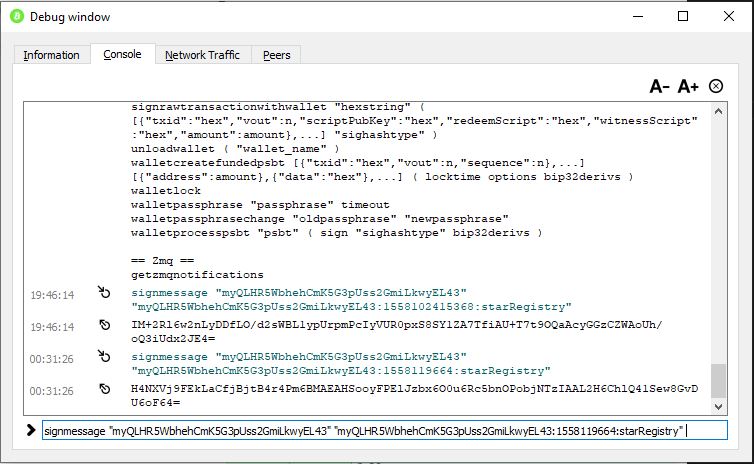Click the reply icon beside the H4NXVj9FEk signature
Screen dimensions: 754x464
click(x=104, y=389)
